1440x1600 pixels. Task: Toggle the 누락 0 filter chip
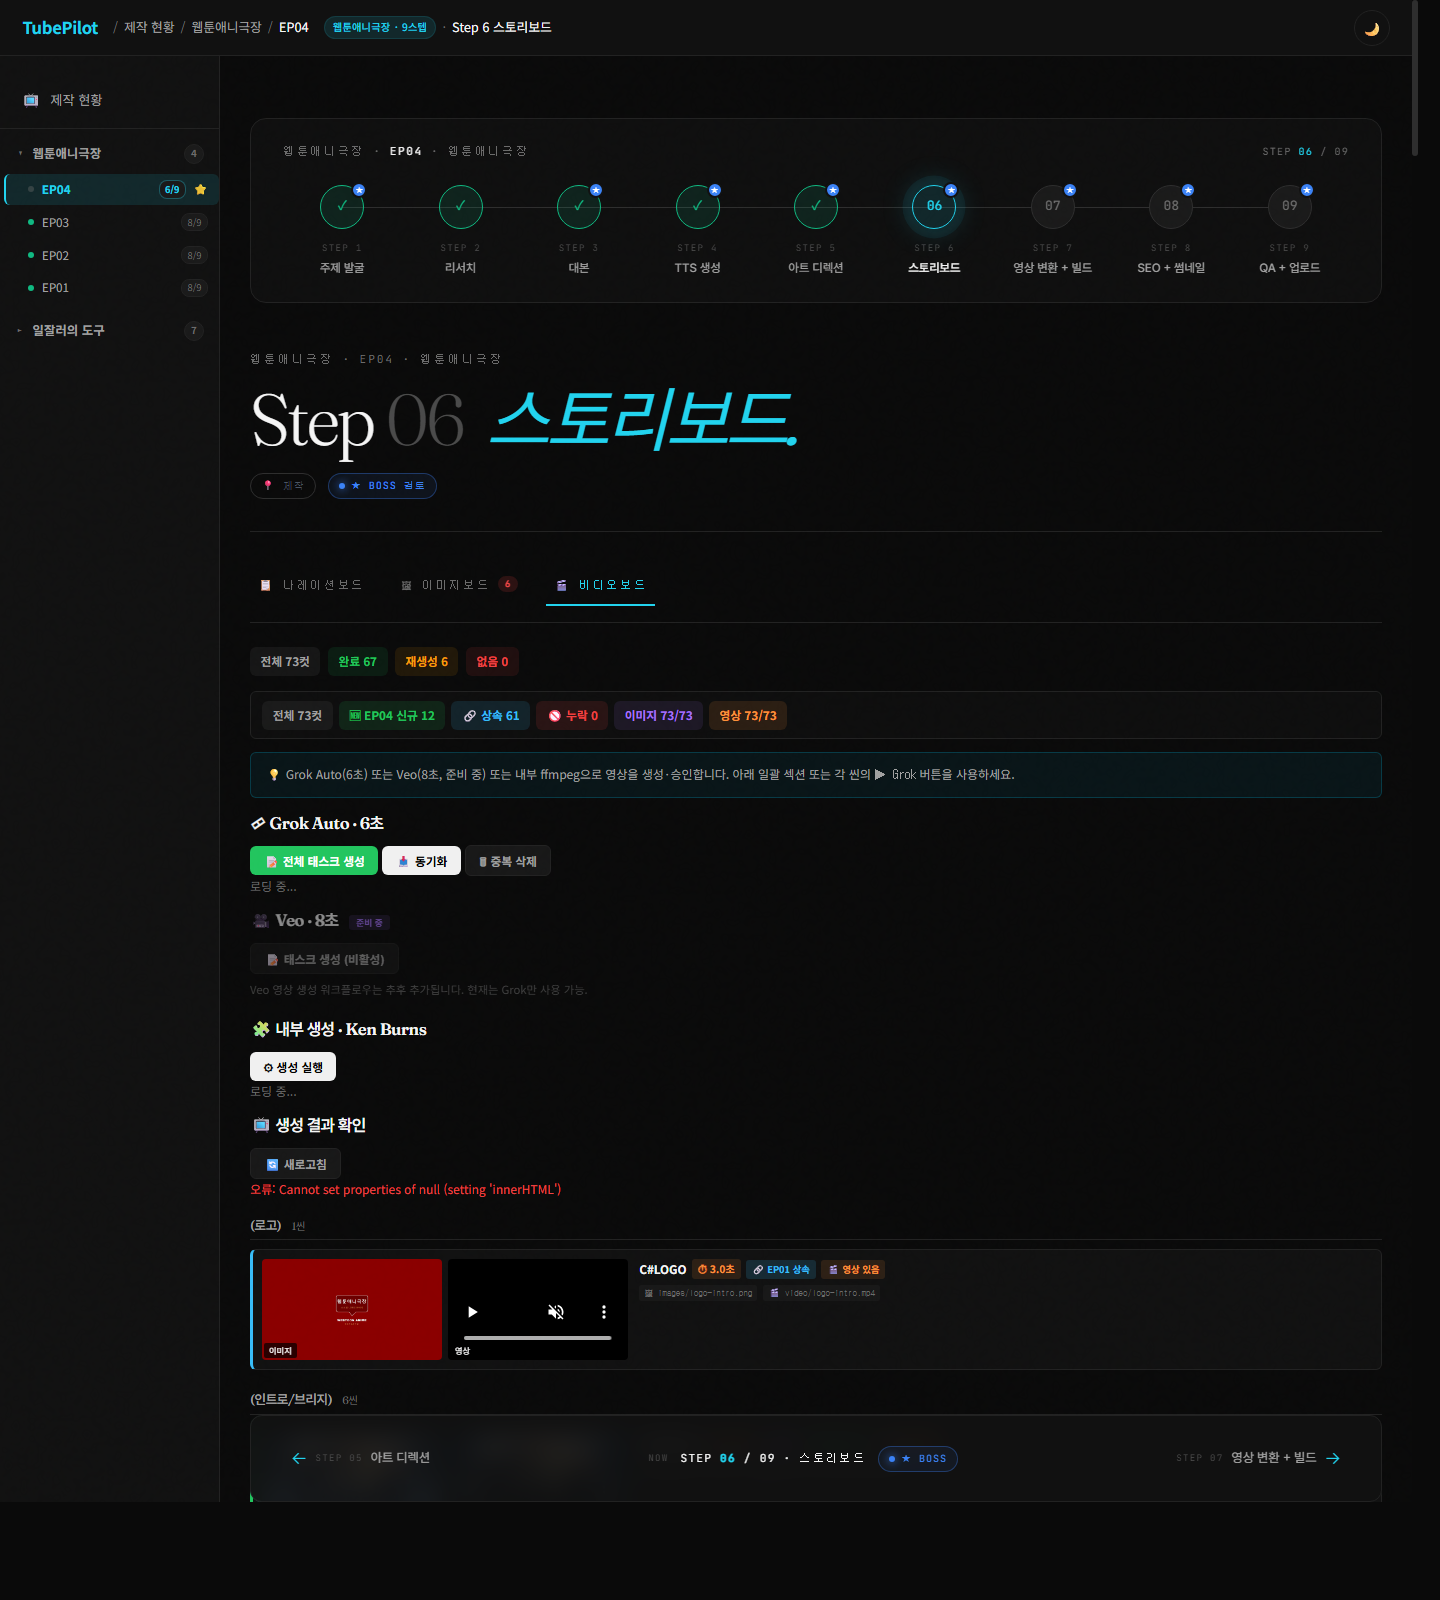(x=573, y=716)
